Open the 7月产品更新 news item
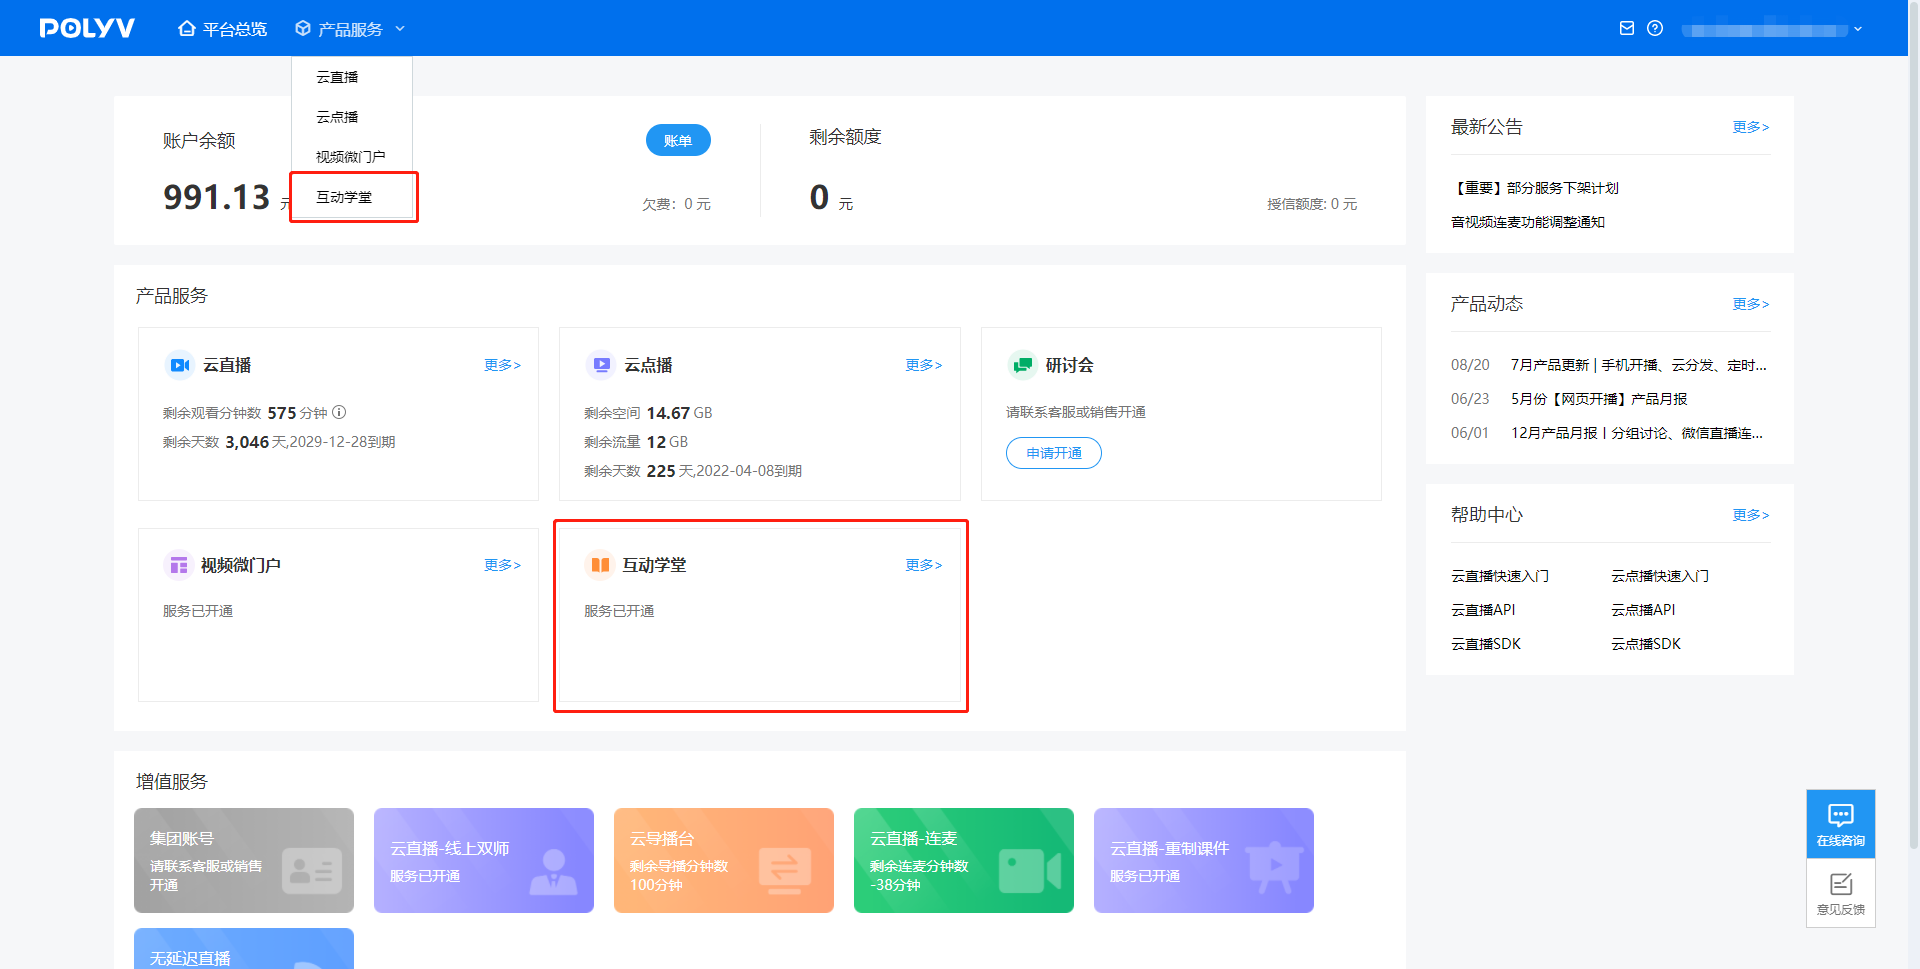1920x969 pixels. click(x=1639, y=365)
